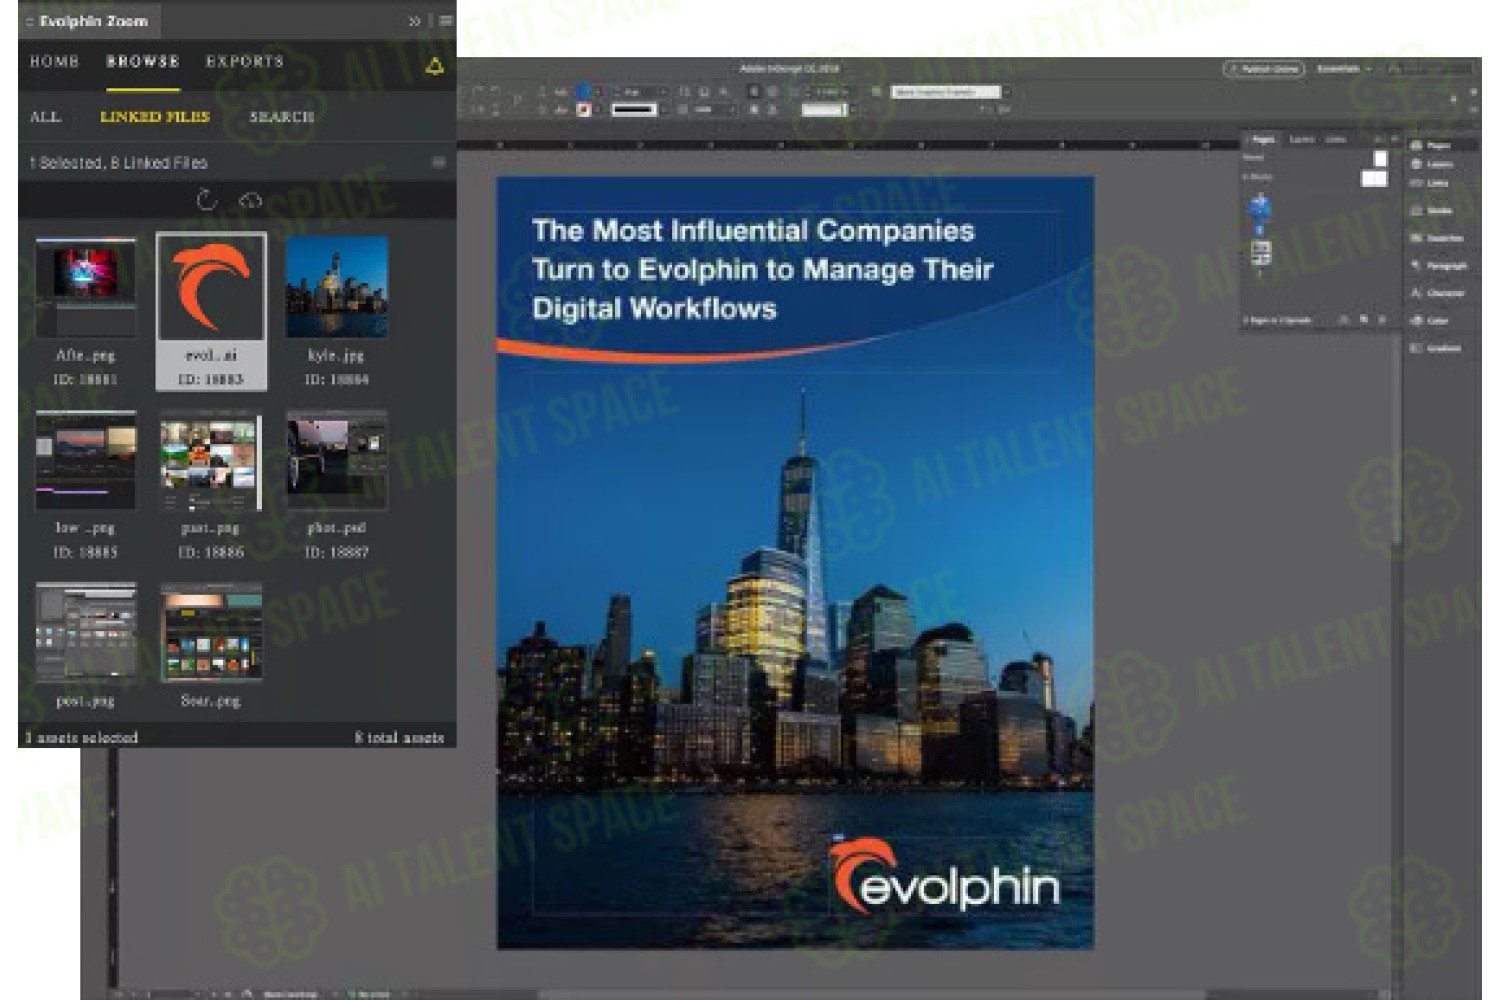Select the evol..ai logo thumbnail
This screenshot has height=1000, width=1500.
[x=211, y=286]
